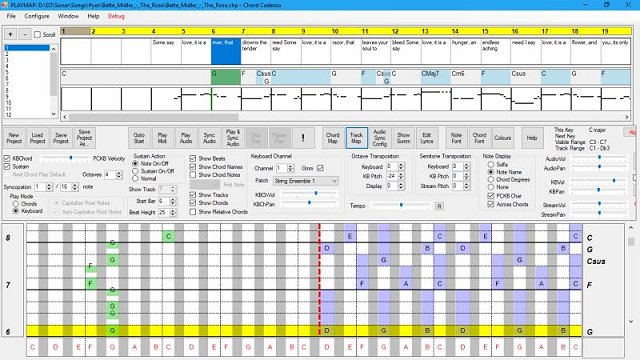Increase the Octaves stepper value
Screen dimensions: 640x360
[x=119, y=173]
